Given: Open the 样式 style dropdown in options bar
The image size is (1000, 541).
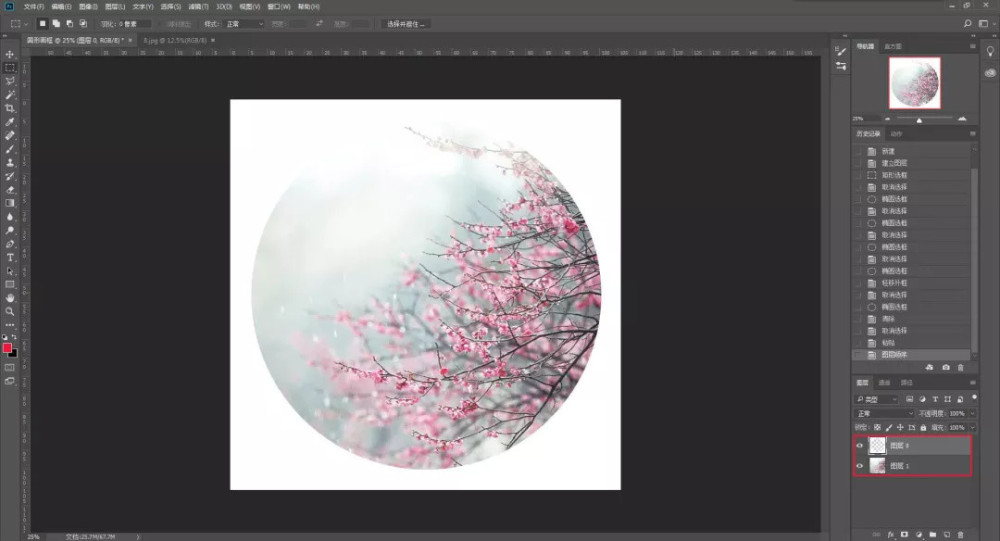Looking at the screenshot, I should [x=245, y=23].
